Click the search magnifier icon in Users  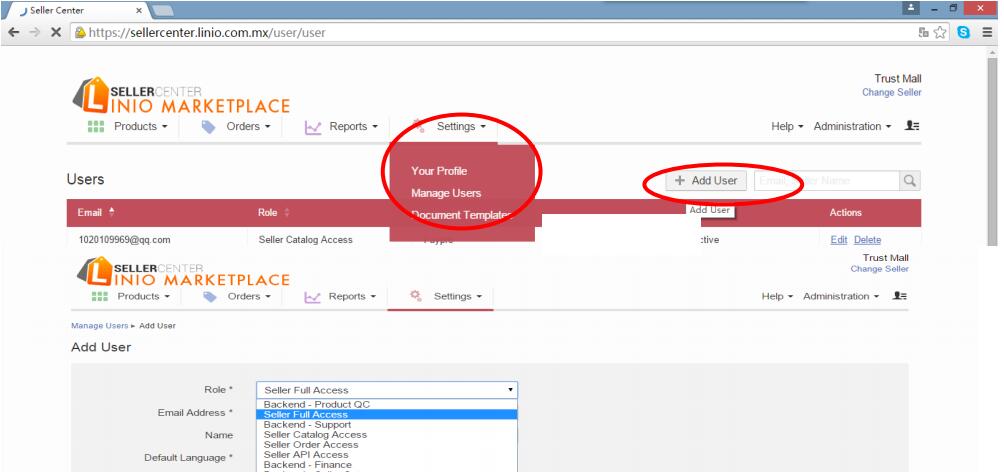pyautogui.click(x=909, y=181)
